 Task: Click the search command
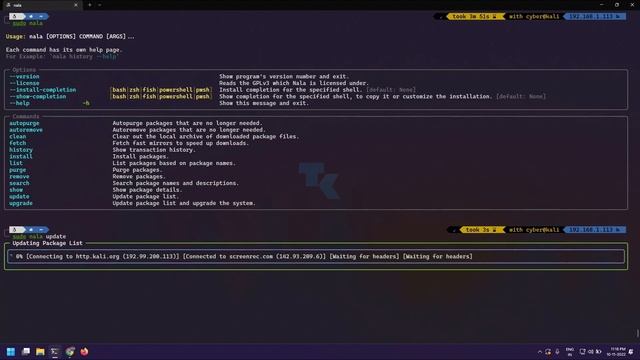19,183
